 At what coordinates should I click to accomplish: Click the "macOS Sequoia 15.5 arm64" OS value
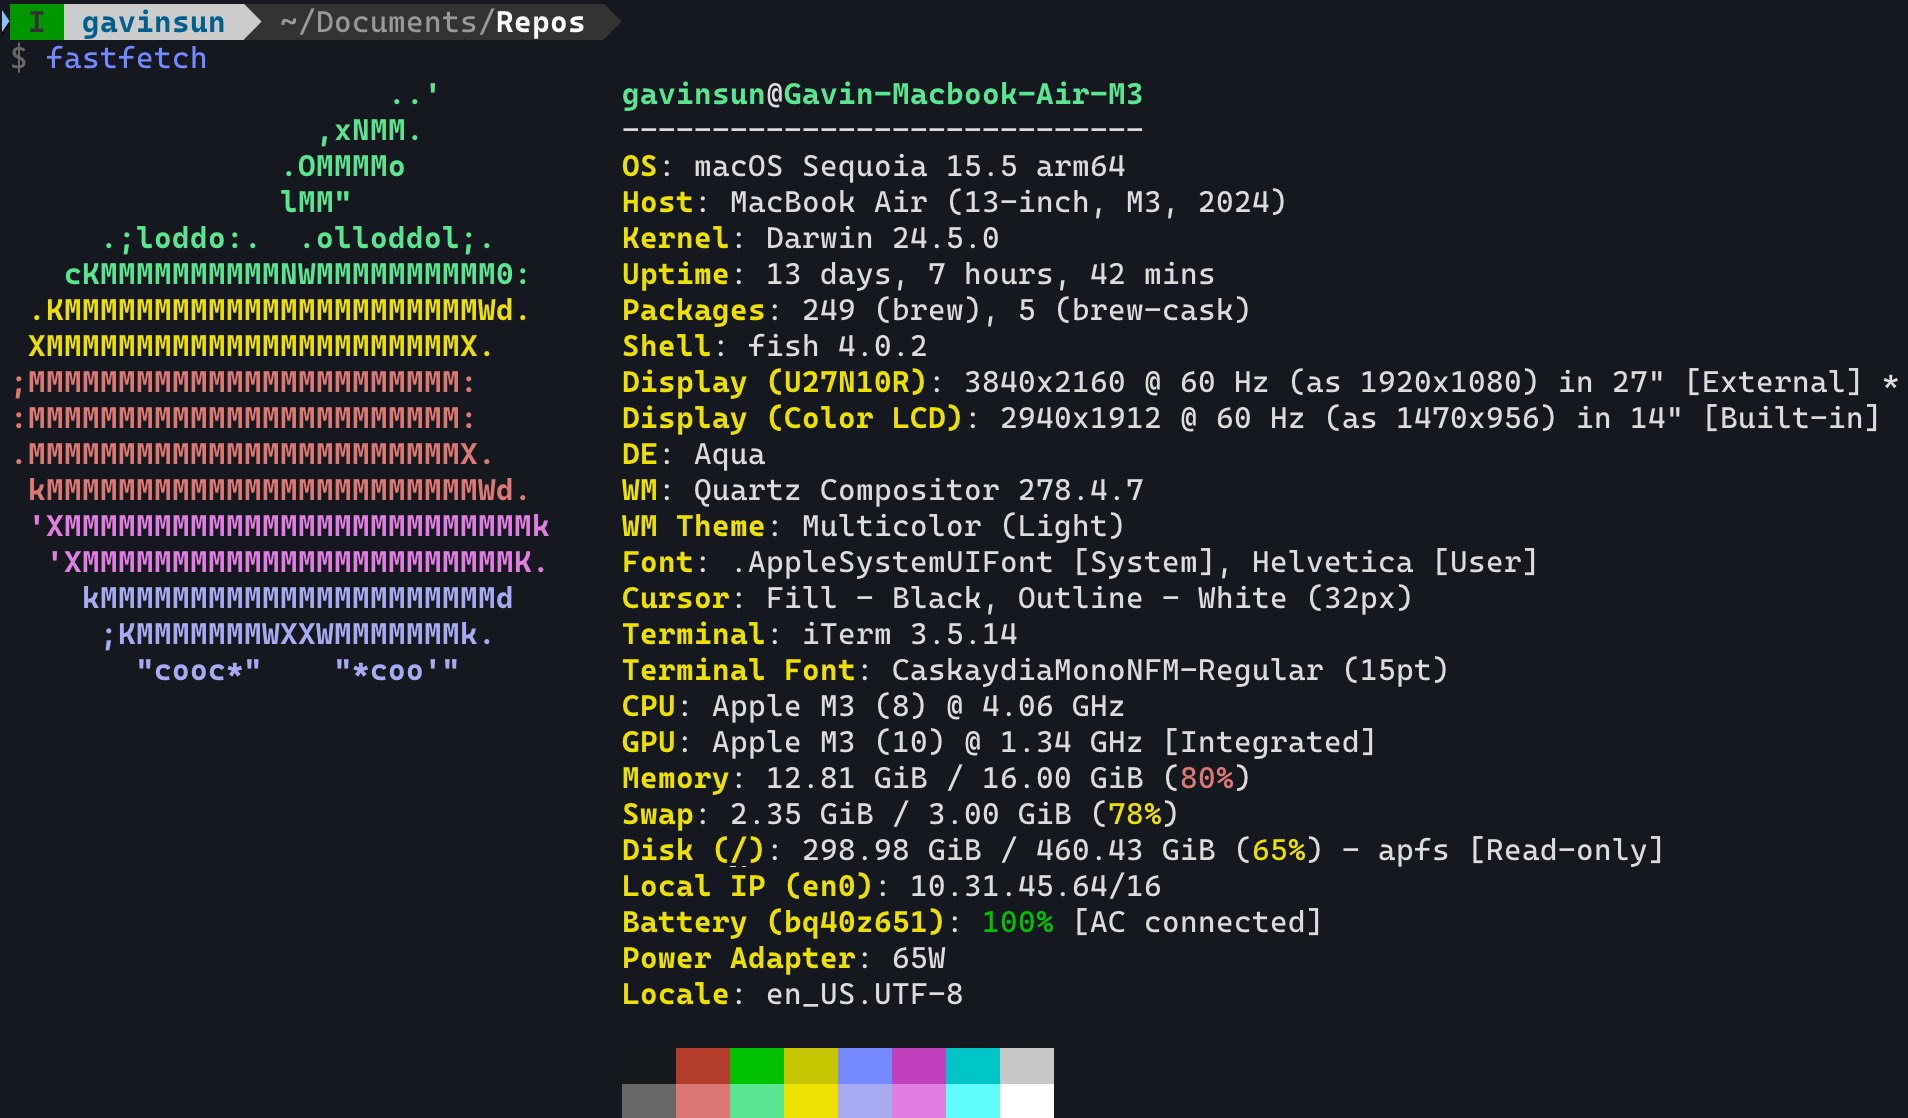(x=910, y=166)
